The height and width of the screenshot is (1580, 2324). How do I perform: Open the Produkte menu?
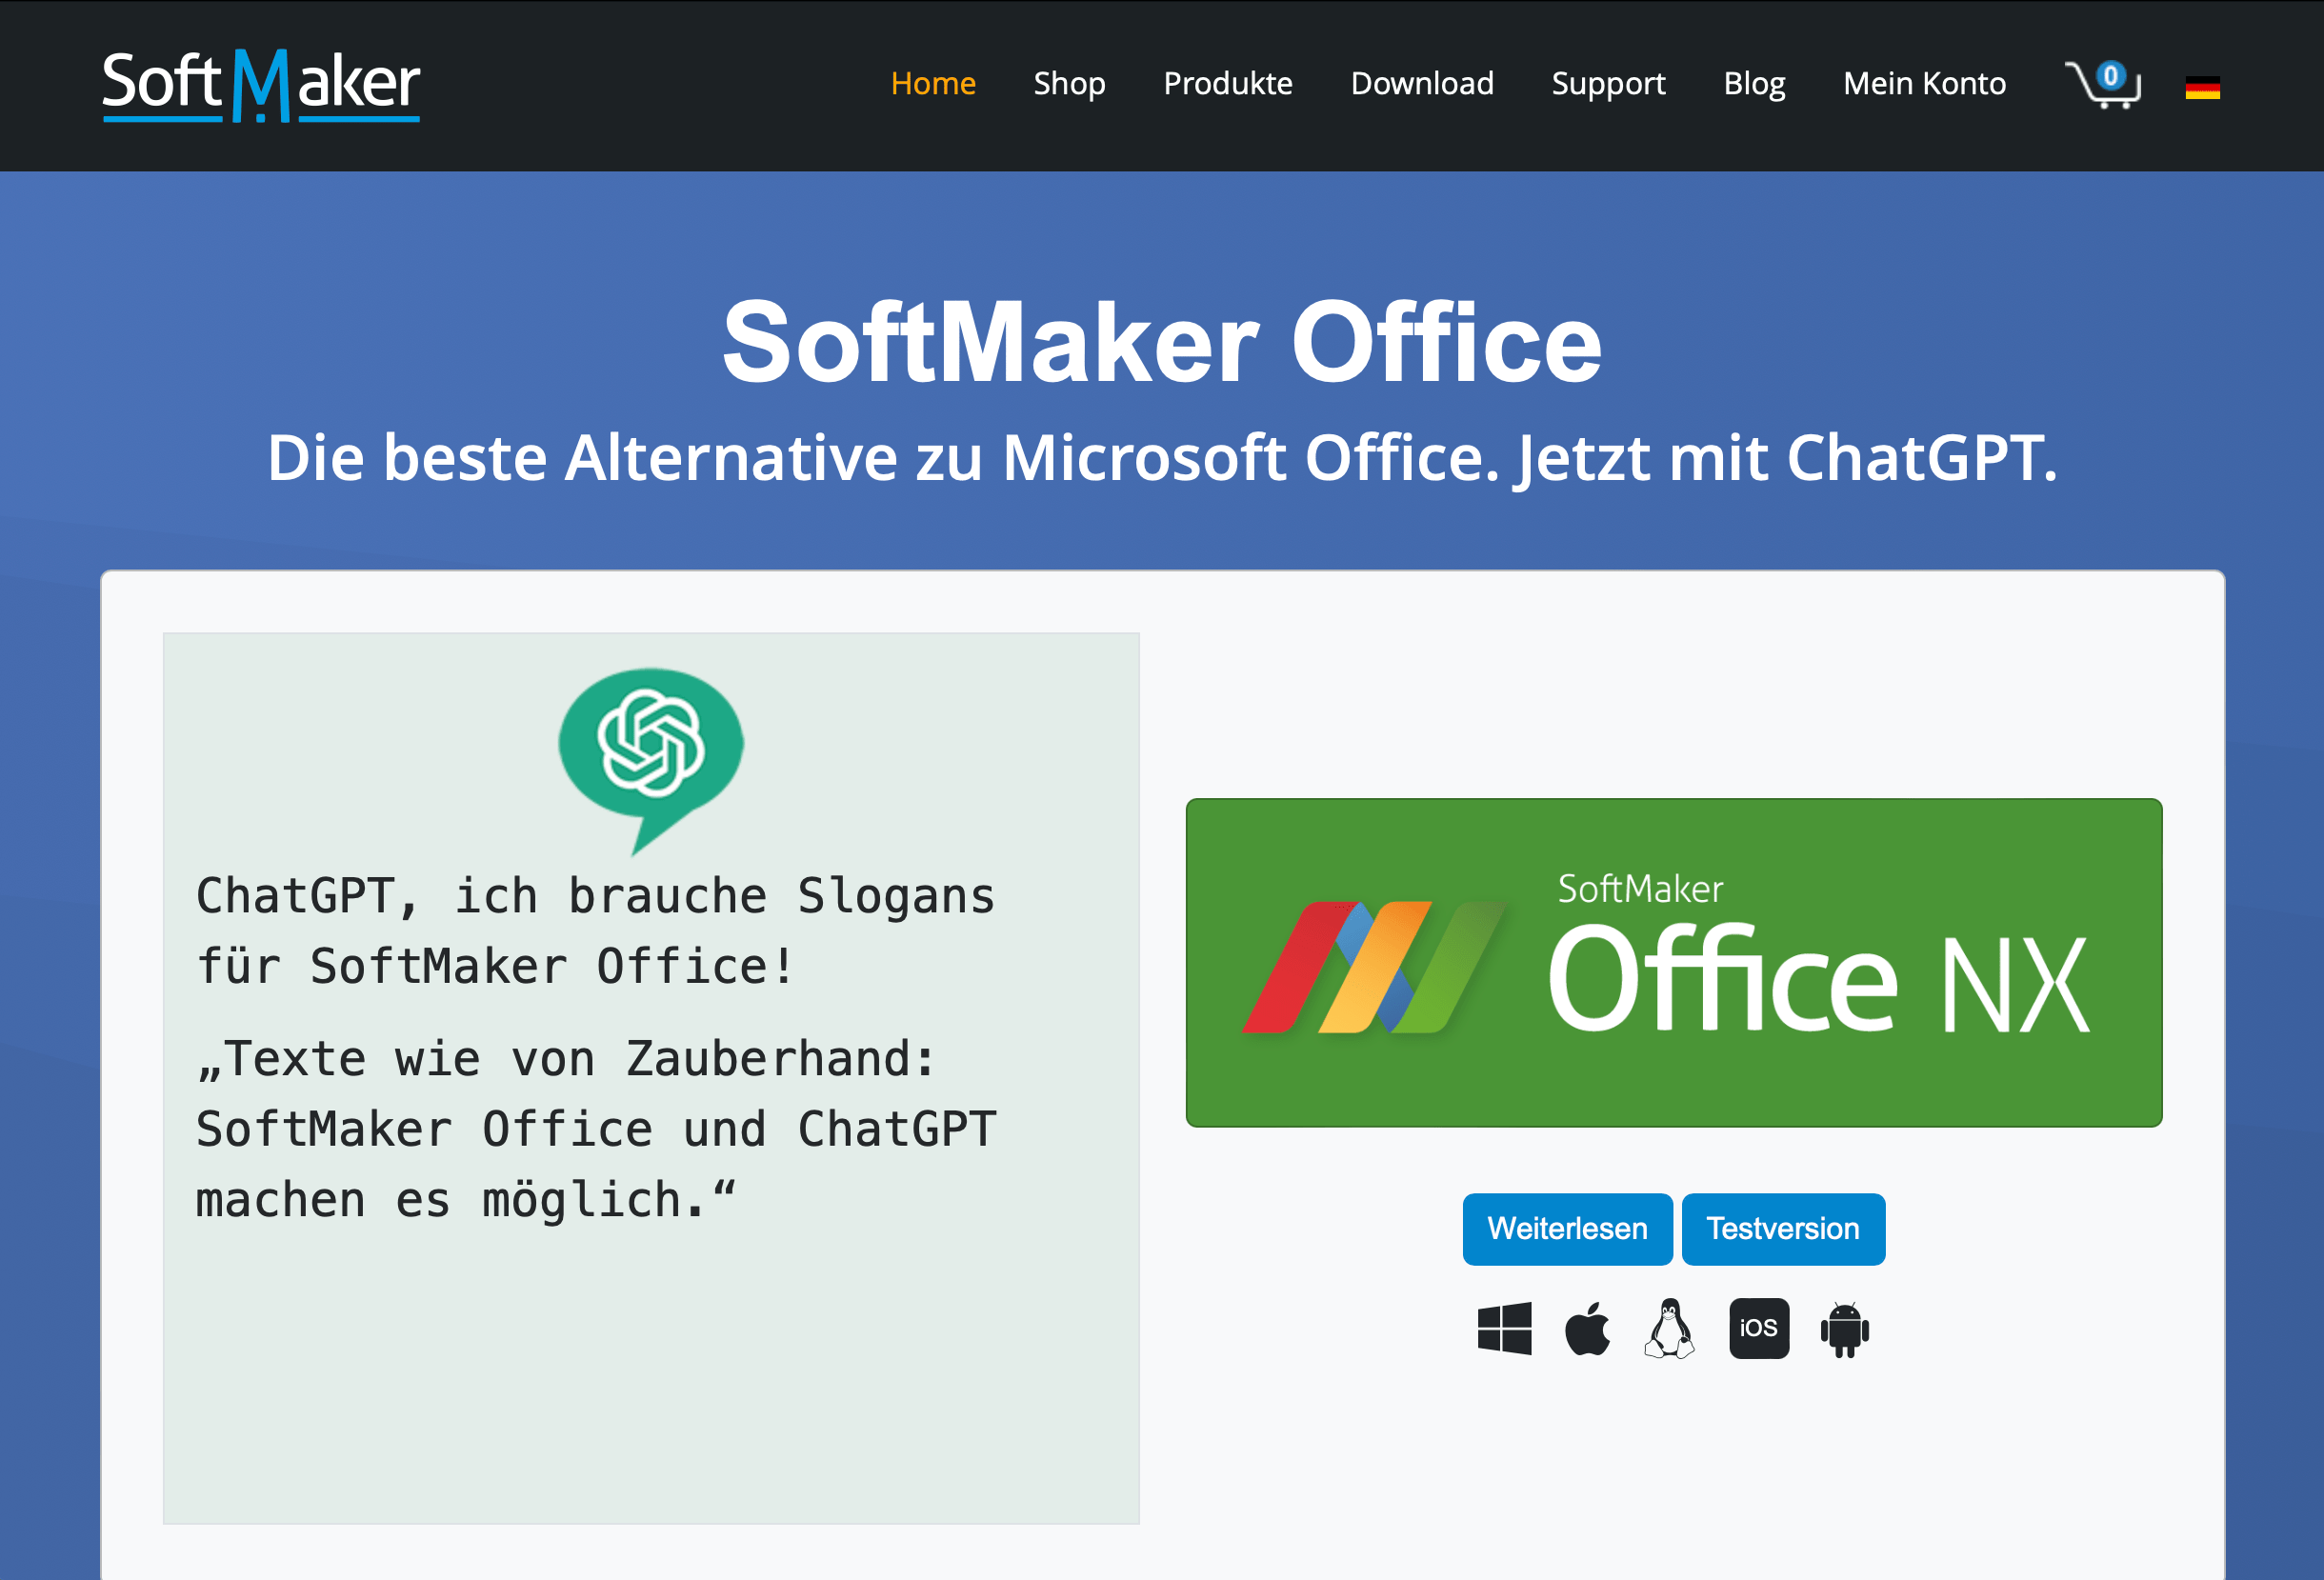tap(1227, 84)
